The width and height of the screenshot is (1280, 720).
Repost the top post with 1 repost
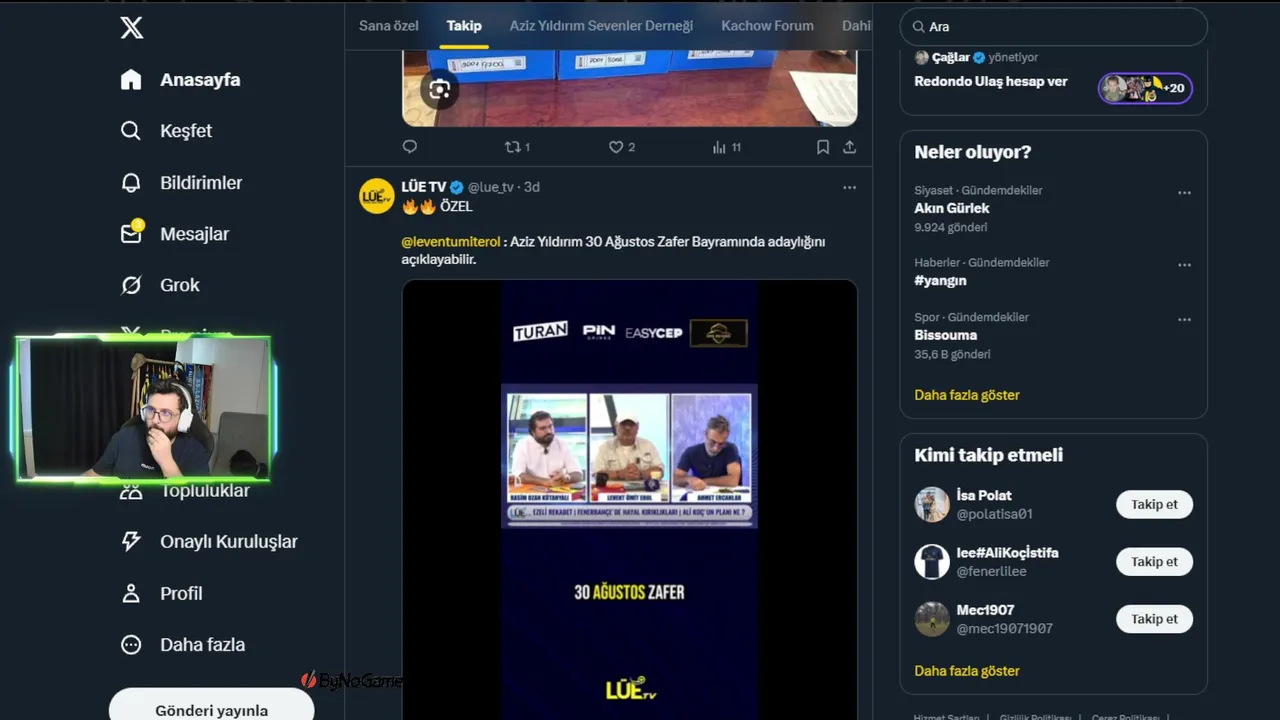coord(517,147)
